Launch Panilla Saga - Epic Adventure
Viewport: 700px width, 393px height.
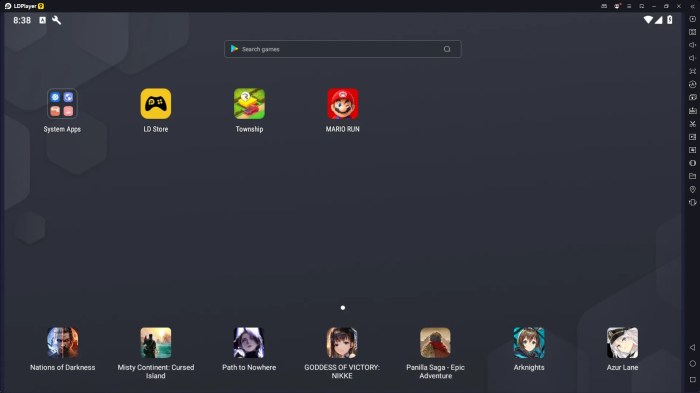coord(435,343)
